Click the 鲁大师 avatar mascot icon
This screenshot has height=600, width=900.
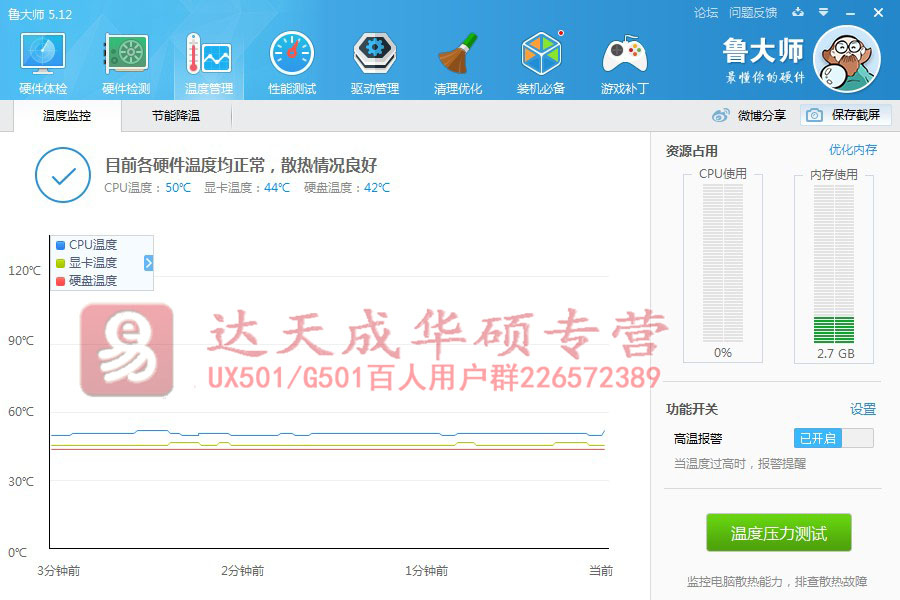pos(847,59)
